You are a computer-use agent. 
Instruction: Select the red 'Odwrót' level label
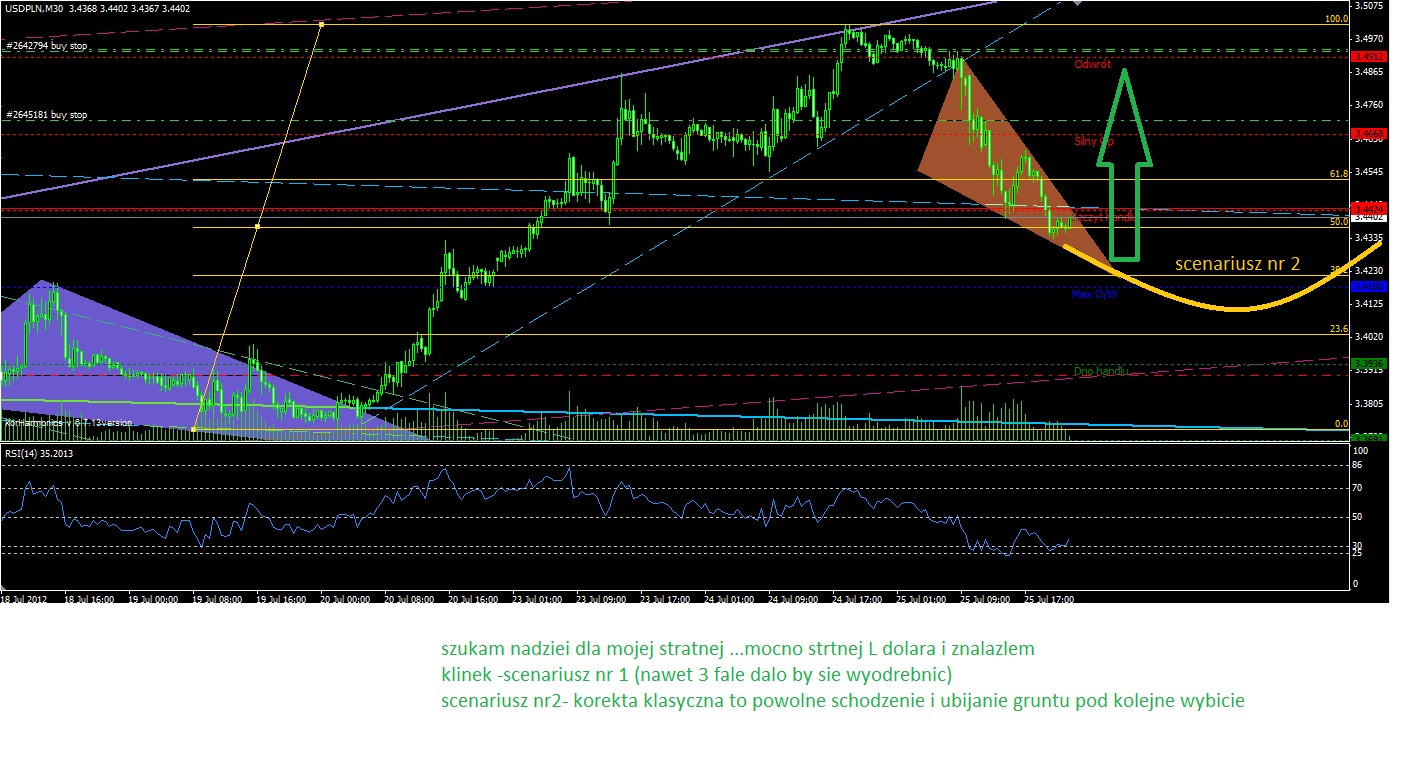coord(1092,64)
